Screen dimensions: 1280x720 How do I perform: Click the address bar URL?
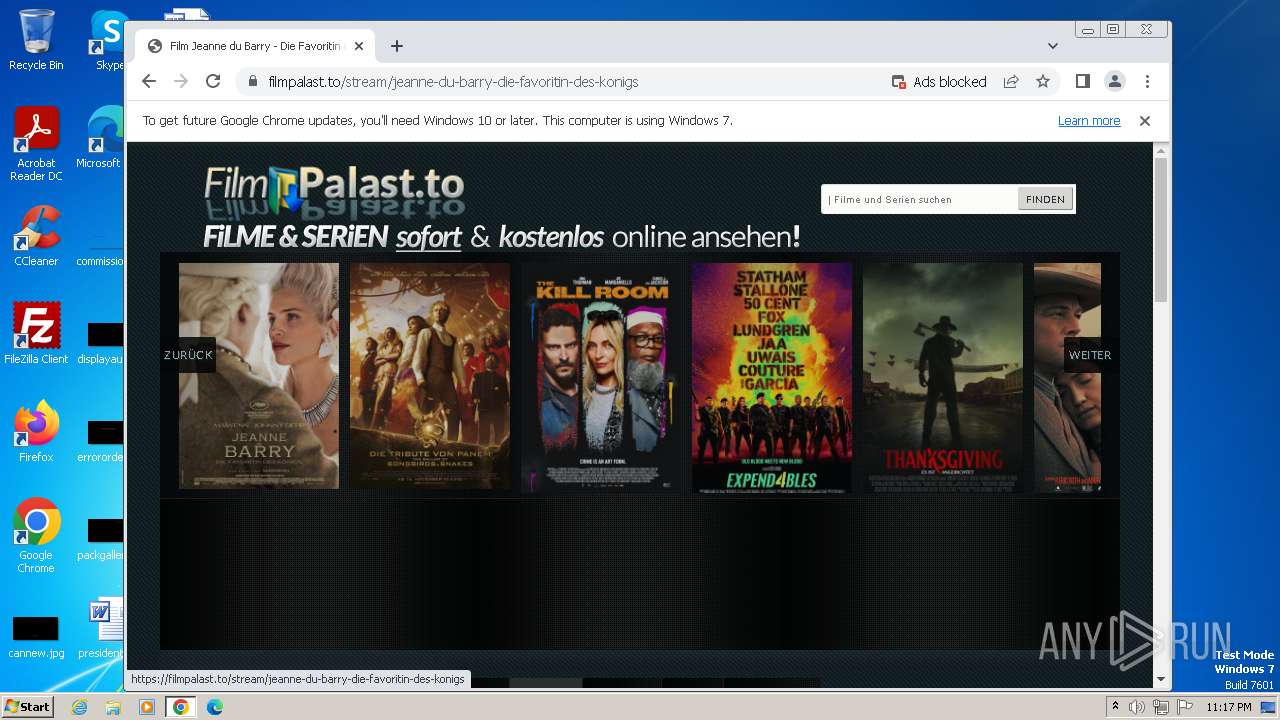pyautogui.click(x=453, y=82)
